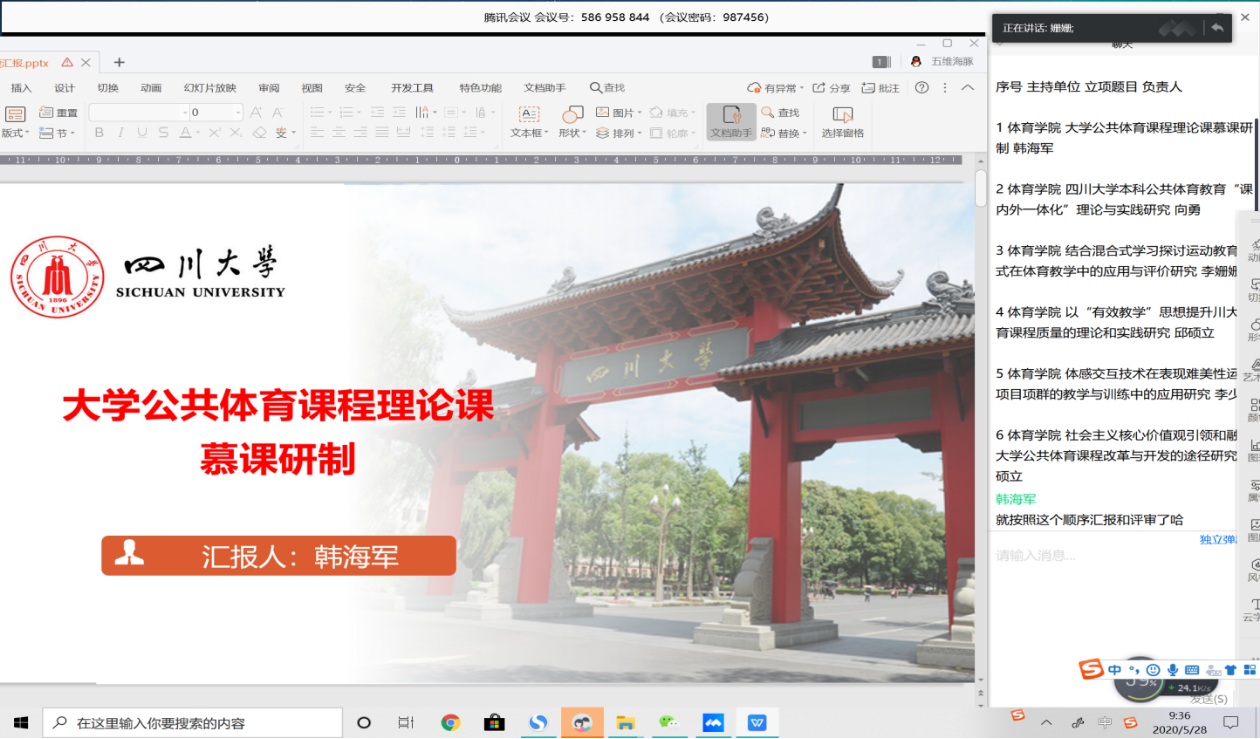This screenshot has height=739, width=1260.
Task: Click the help question mark icon
Action: [921, 88]
